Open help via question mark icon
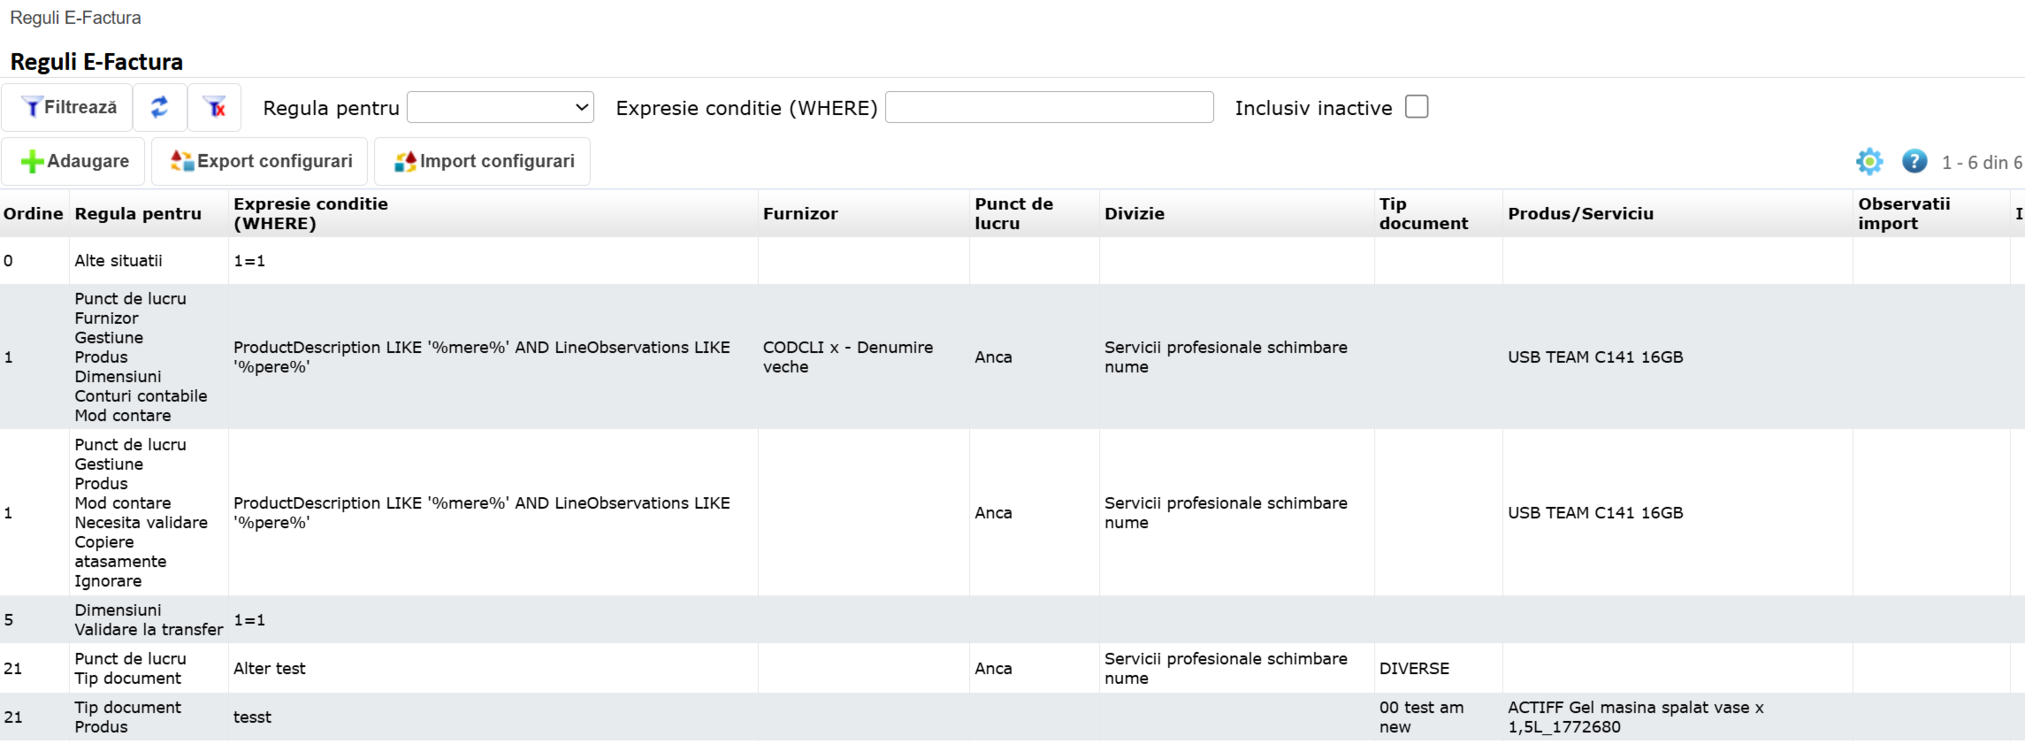Viewport: 2025px width, 744px height. (x=1914, y=162)
